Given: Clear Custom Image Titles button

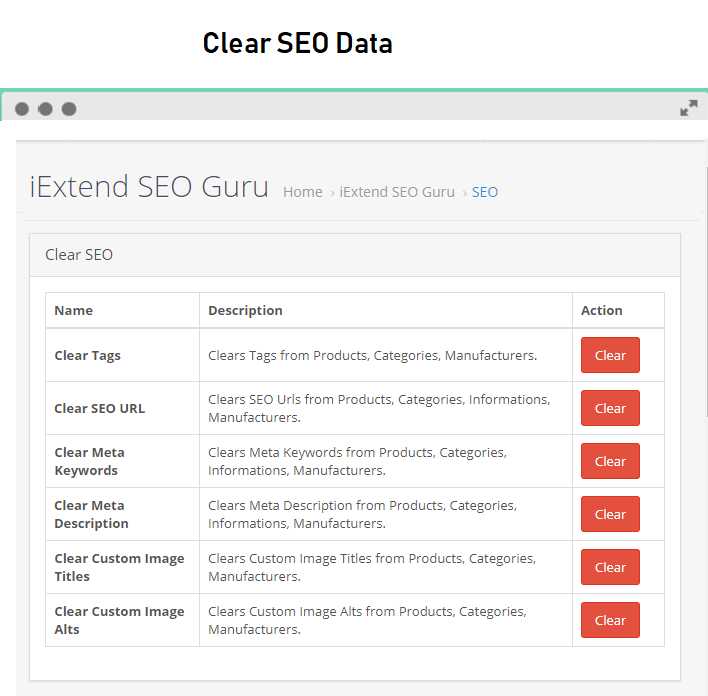Looking at the screenshot, I should [x=610, y=567].
